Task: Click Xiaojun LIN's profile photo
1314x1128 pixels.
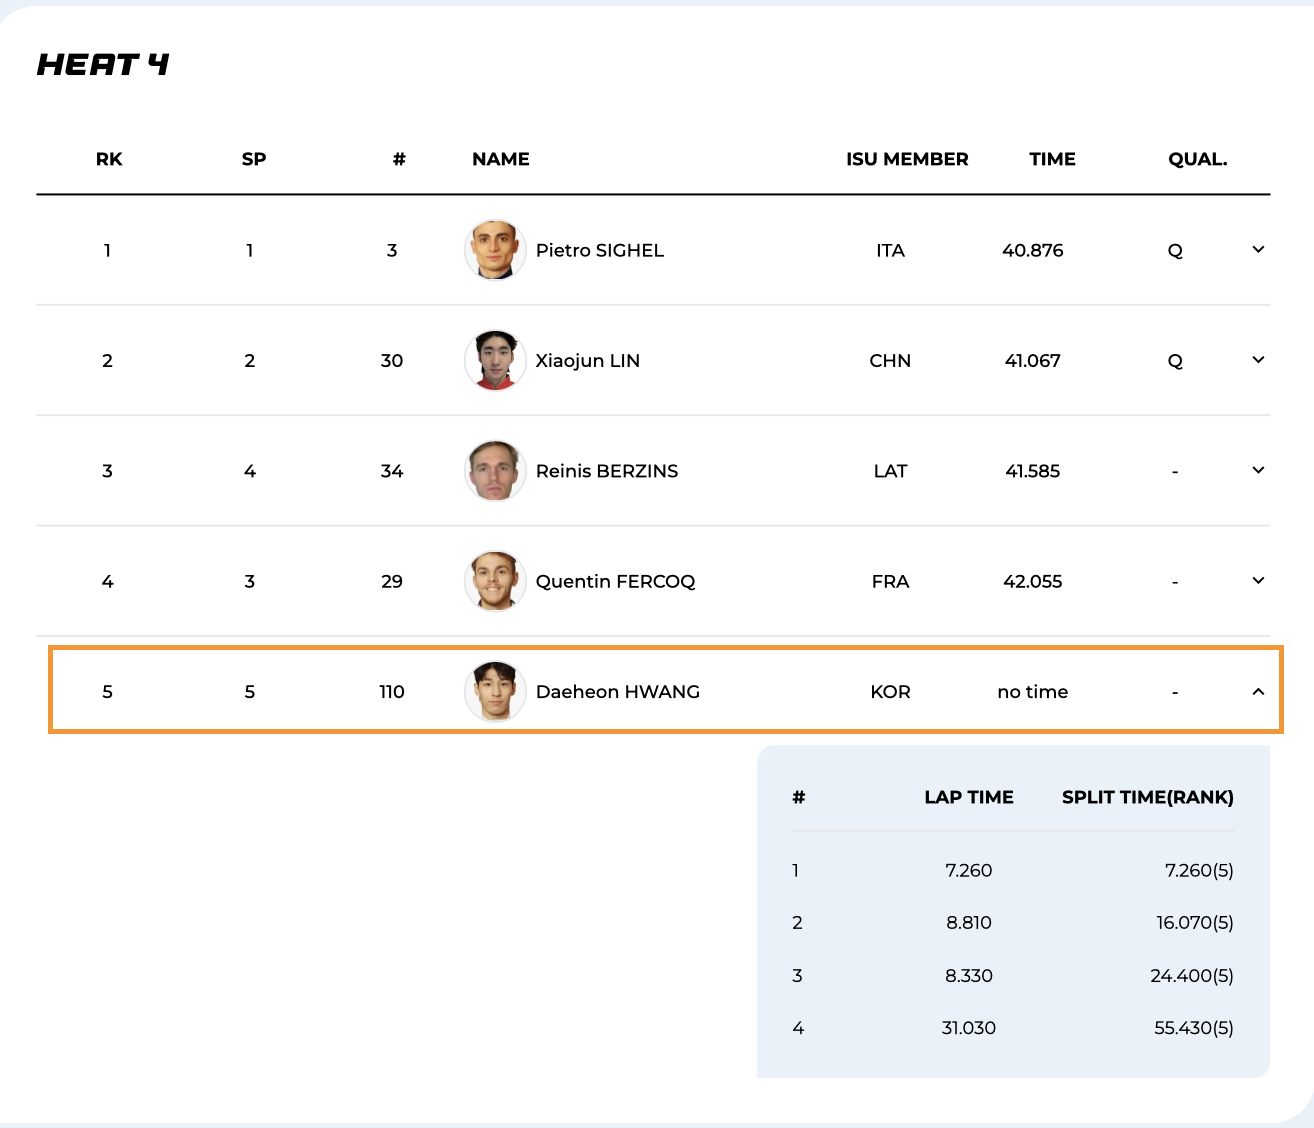Action: tap(495, 360)
